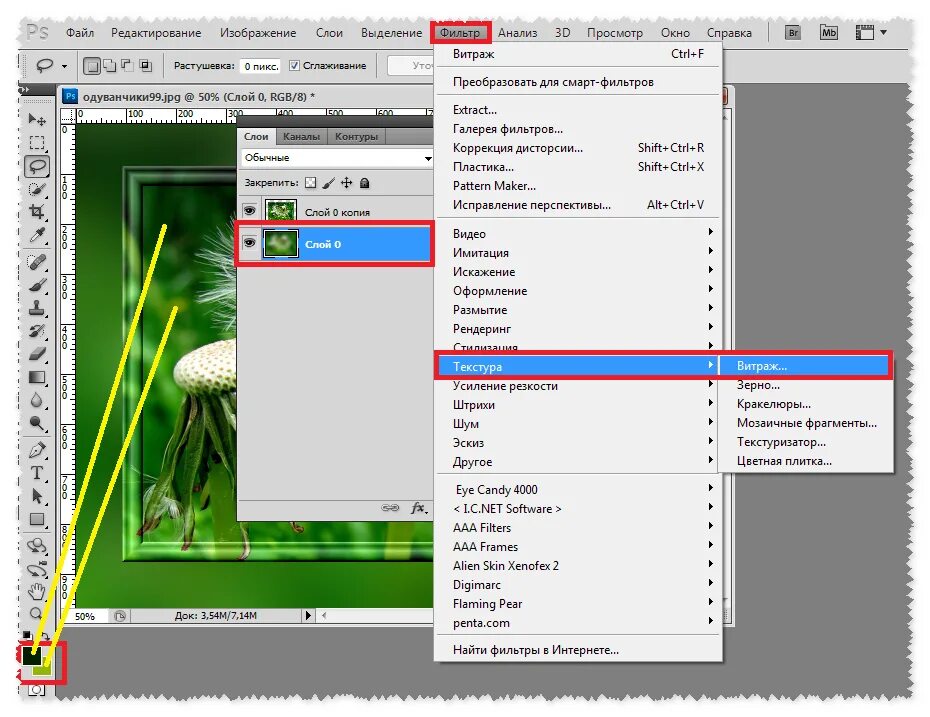930x717 pixels.
Task: Select the Clone Stamp tool
Action: pyautogui.click(x=37, y=308)
